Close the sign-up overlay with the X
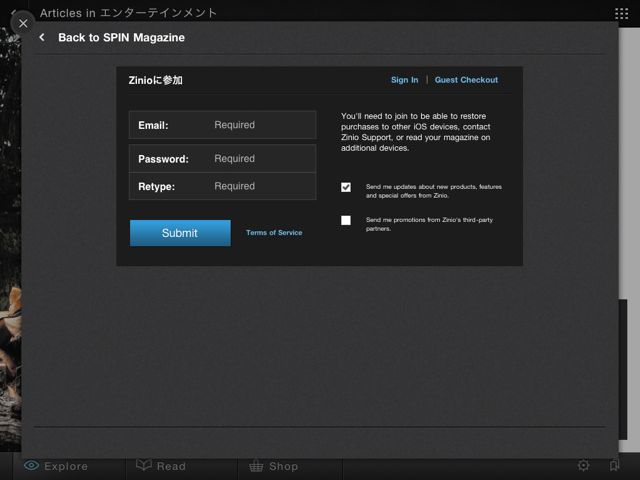Screen dimensions: 640x480 click(x=23, y=24)
